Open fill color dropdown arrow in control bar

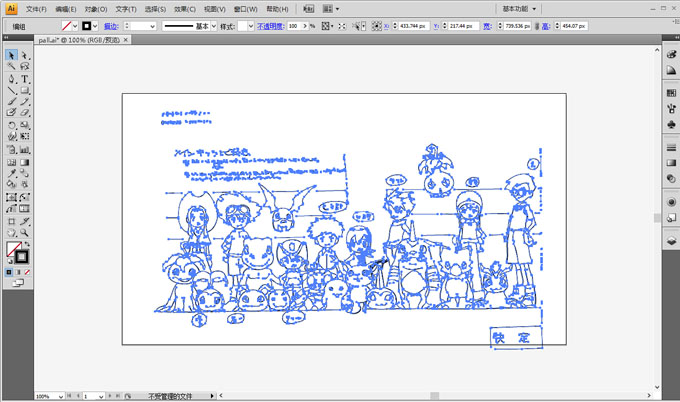(x=75, y=26)
